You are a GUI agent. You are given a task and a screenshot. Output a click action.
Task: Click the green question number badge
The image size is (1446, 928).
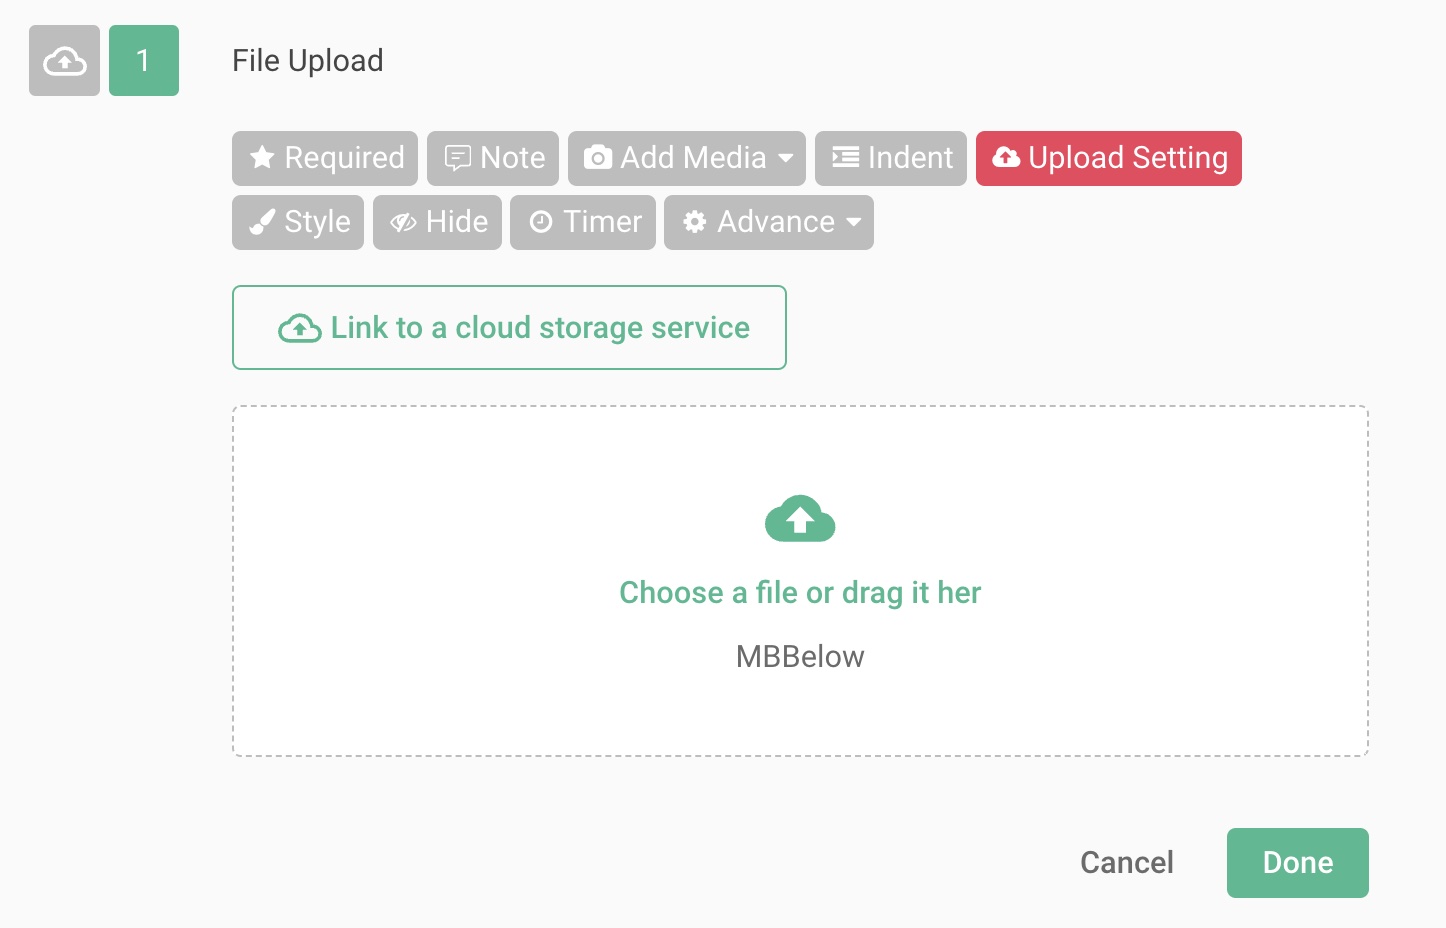(x=143, y=60)
